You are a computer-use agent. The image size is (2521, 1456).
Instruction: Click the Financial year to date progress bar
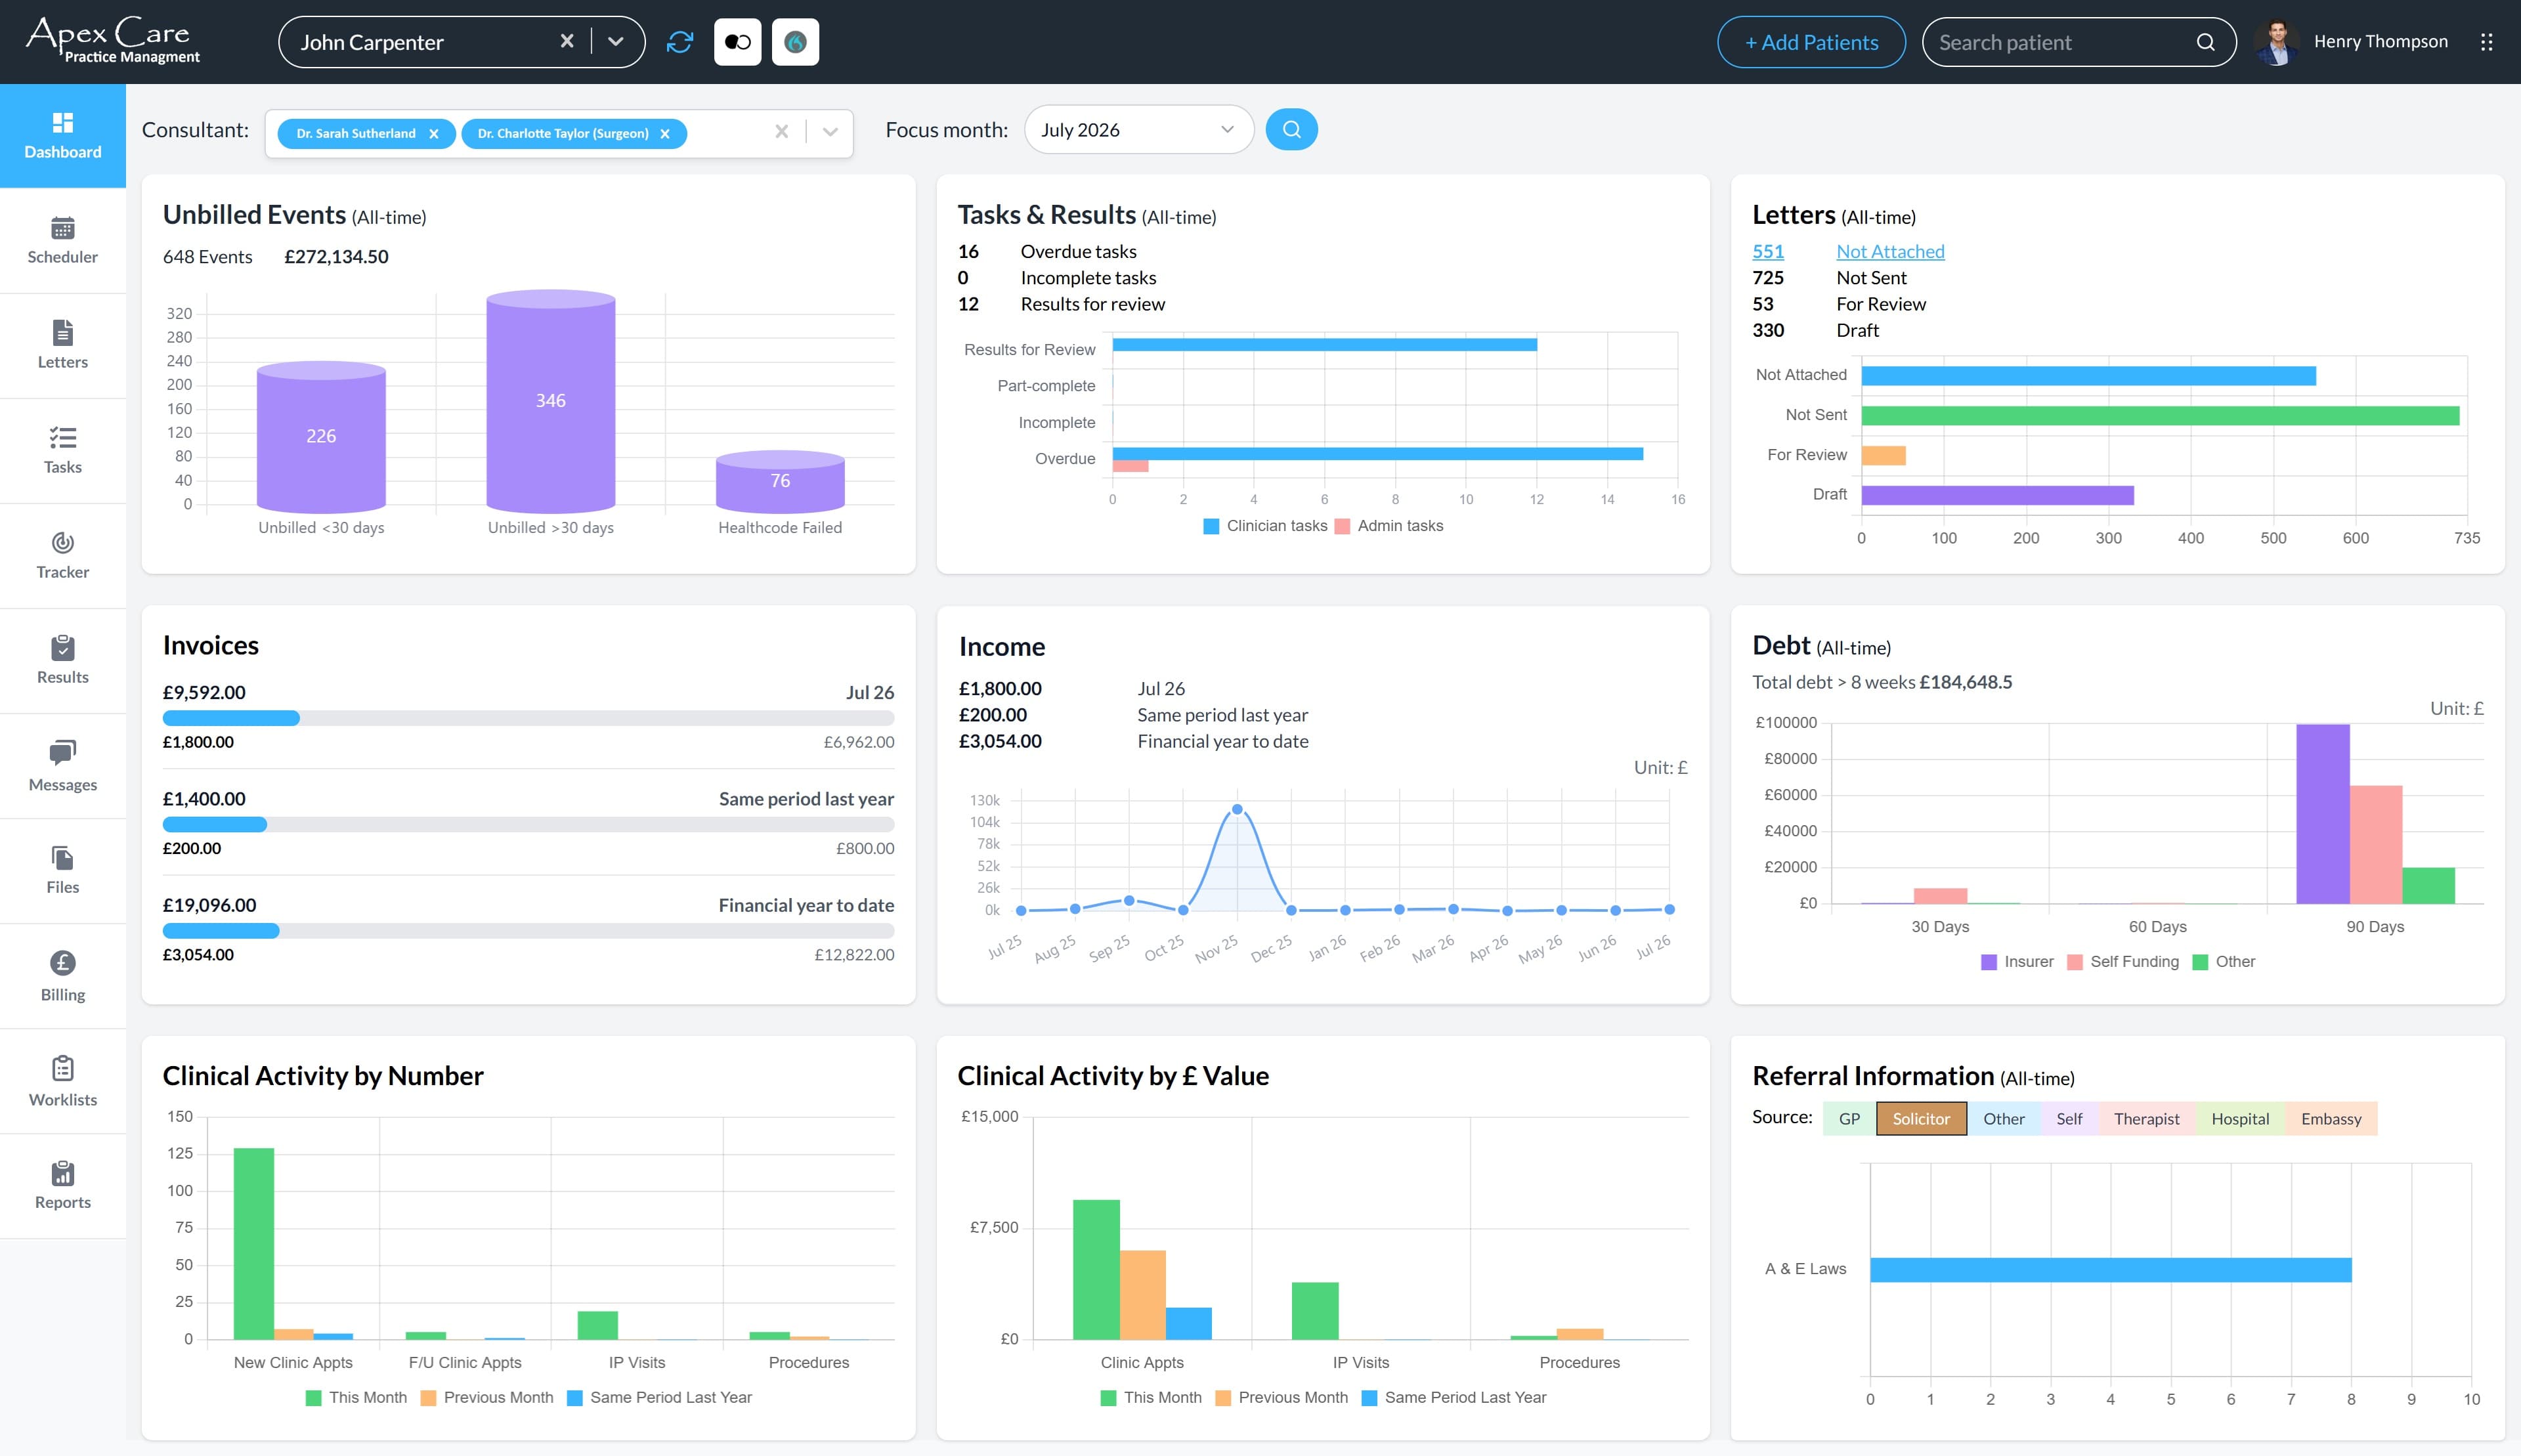528,931
